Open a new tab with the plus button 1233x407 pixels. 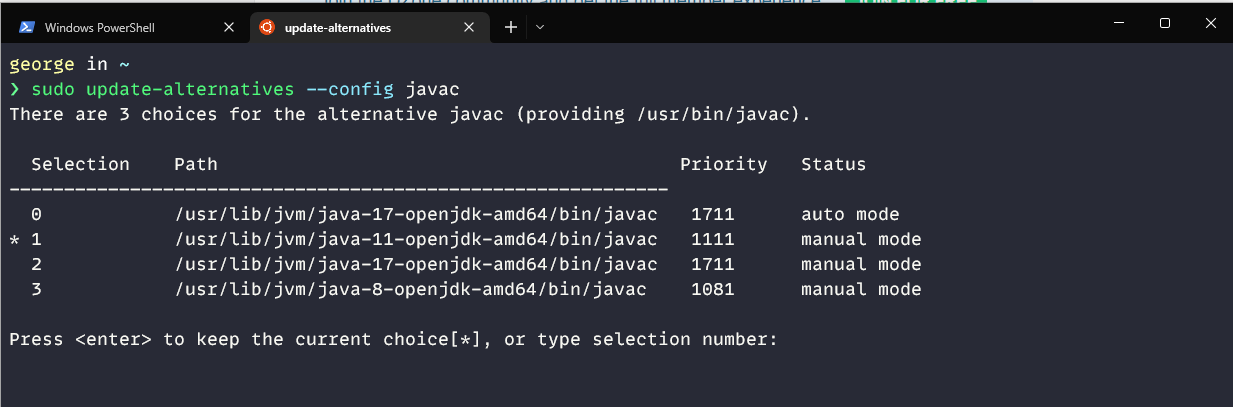(510, 28)
